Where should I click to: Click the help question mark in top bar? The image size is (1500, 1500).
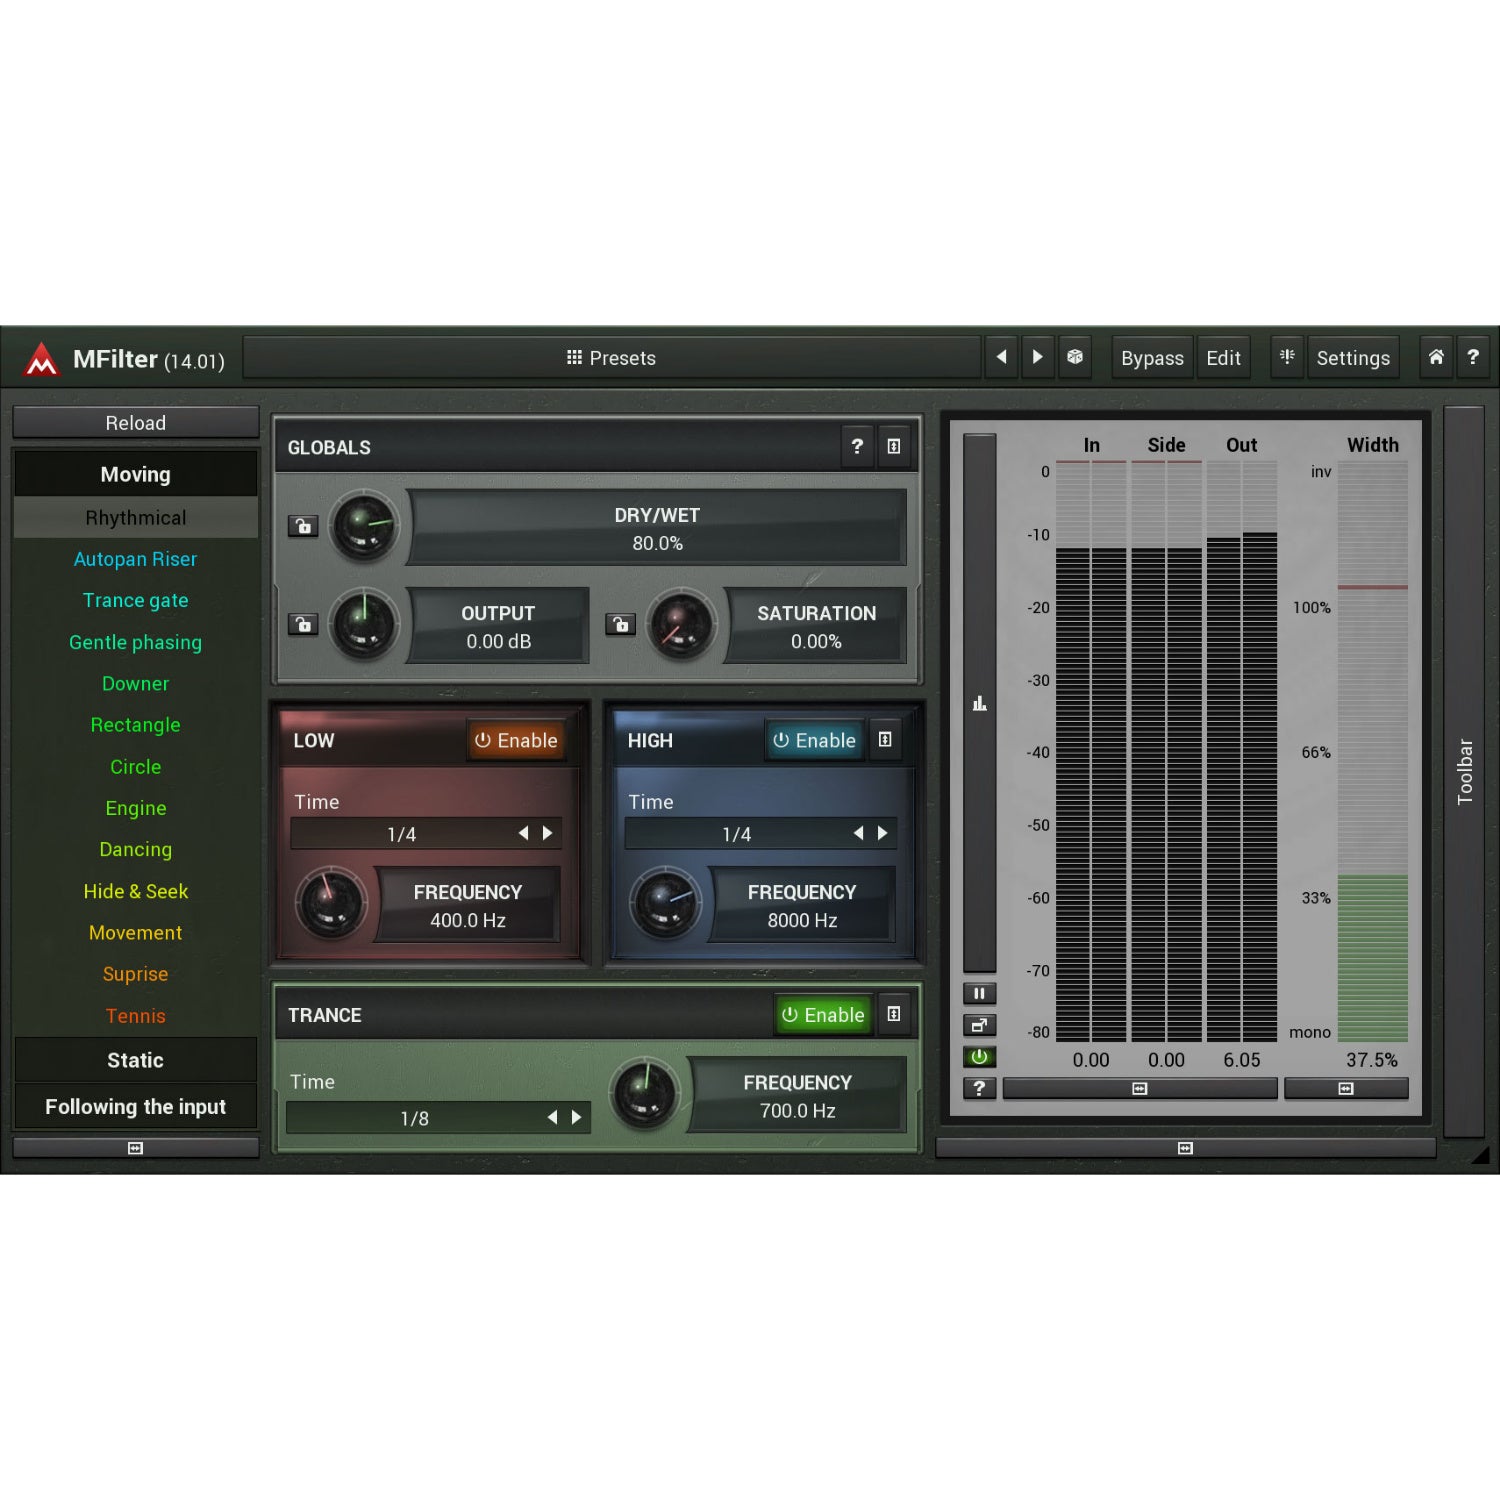click(1473, 357)
